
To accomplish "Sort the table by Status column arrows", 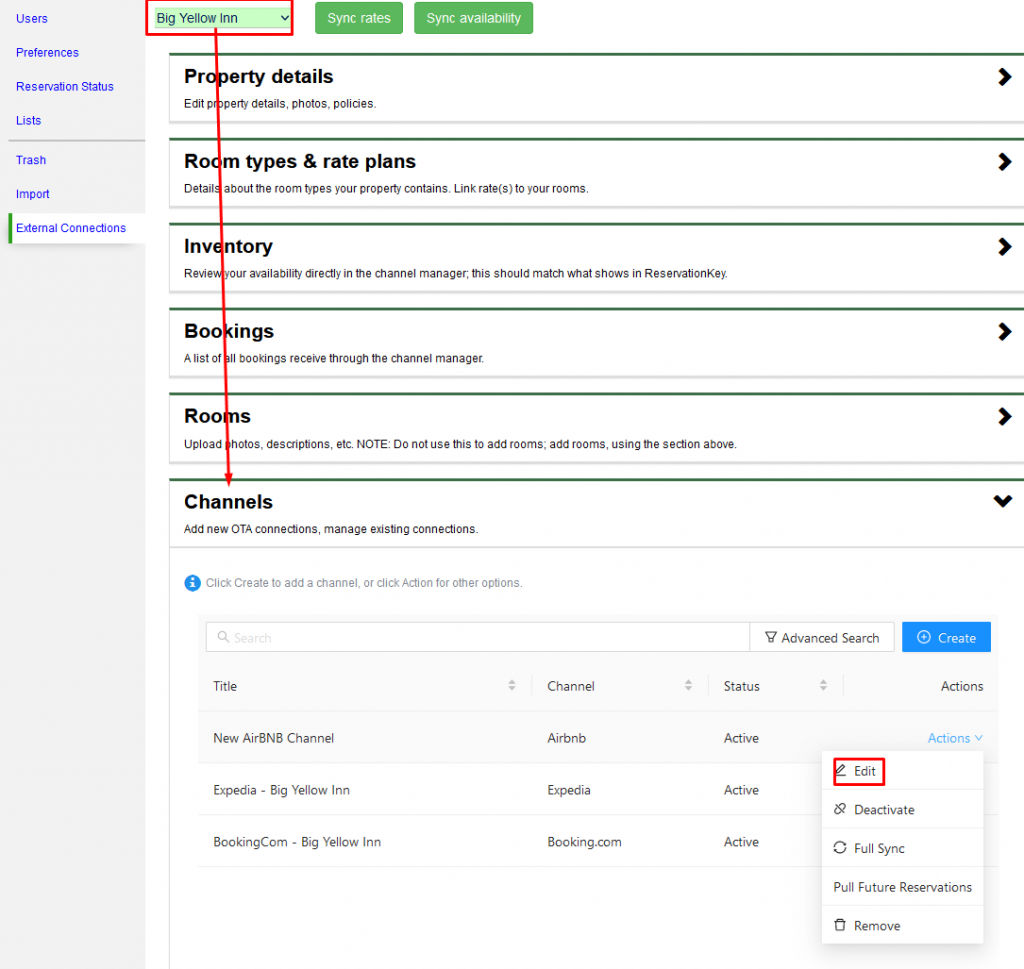I will pyautogui.click(x=824, y=685).
